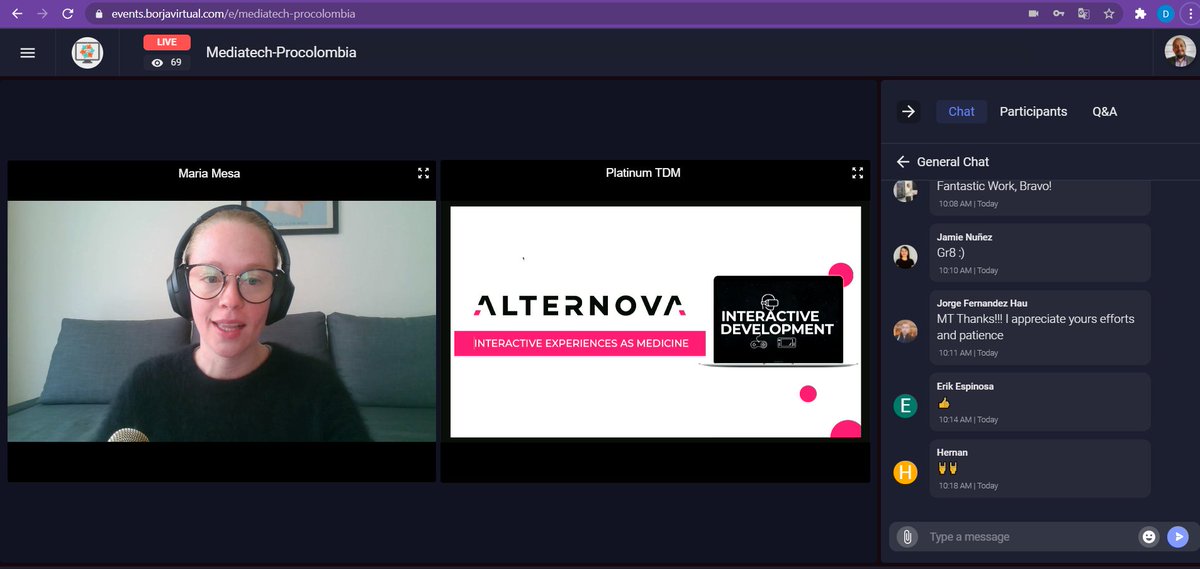
Task: Collapse the chat panel with the arrow button
Action: coord(908,111)
